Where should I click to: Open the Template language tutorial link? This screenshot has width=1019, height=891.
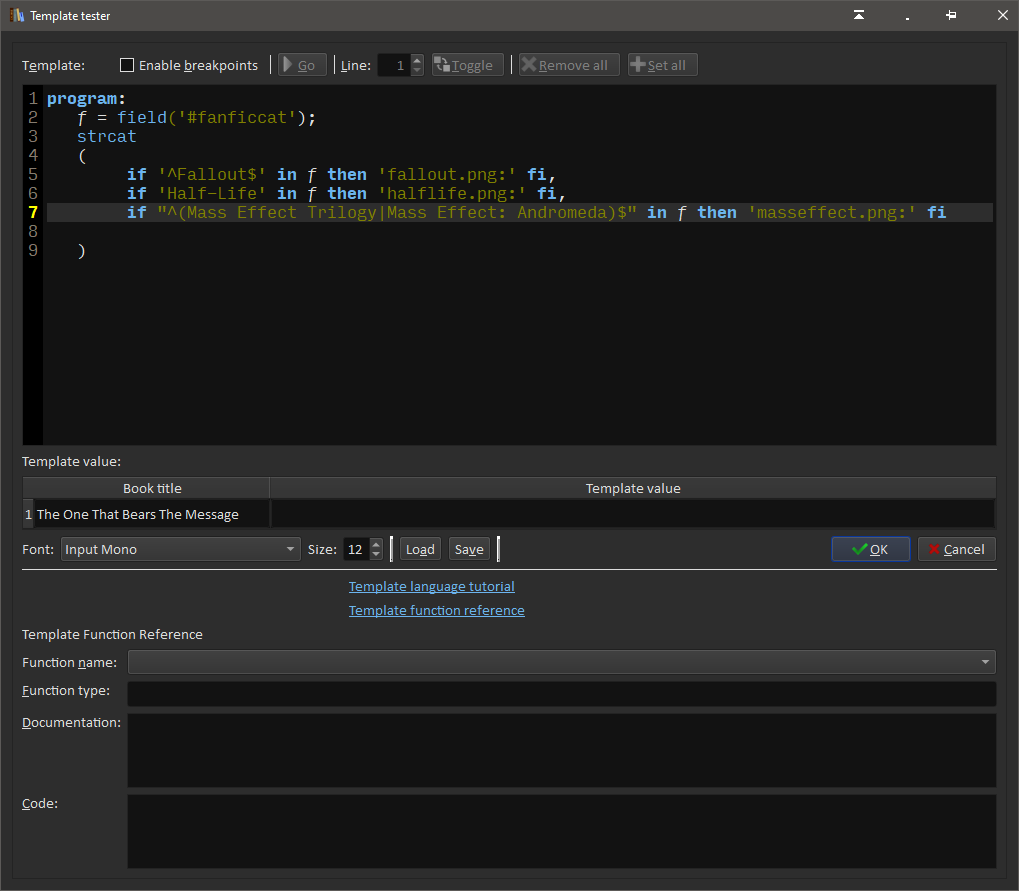(431, 586)
